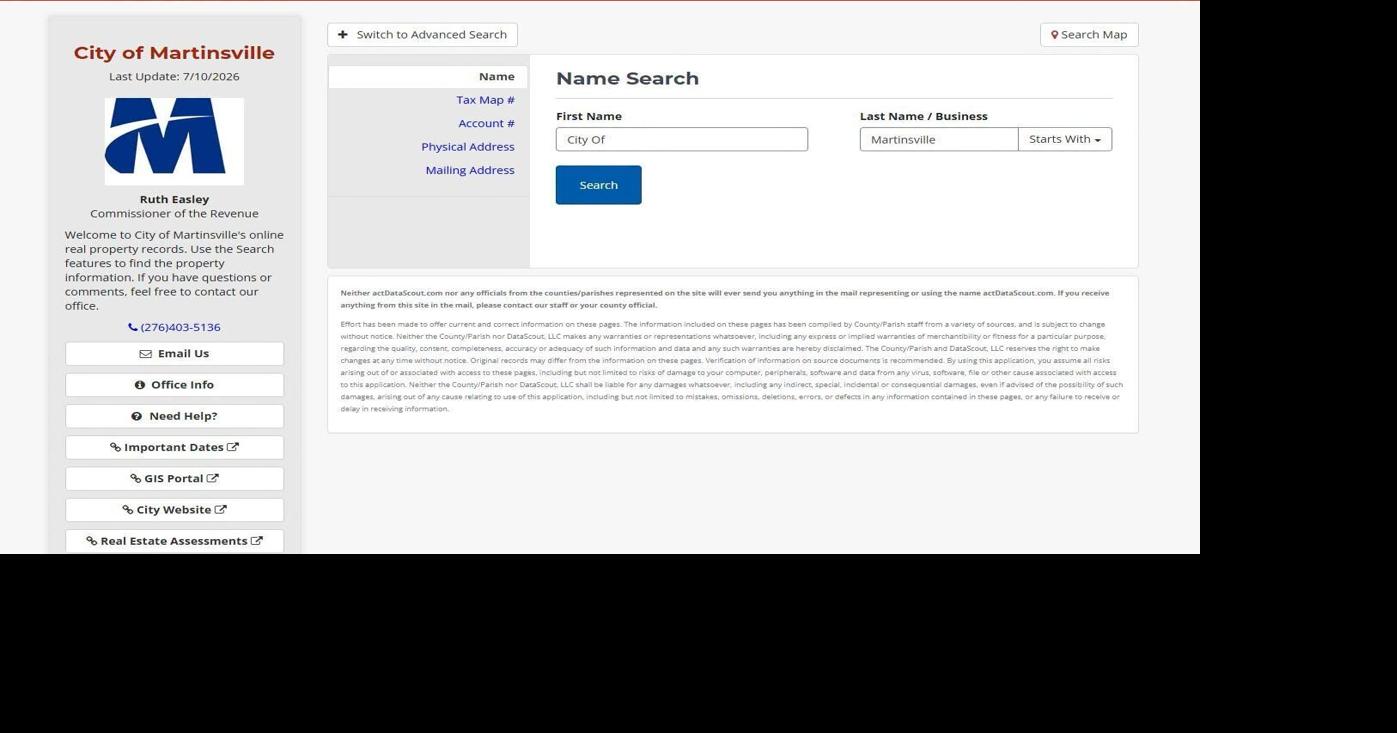Click the info circle icon on Office Info
The image size is (1397, 733).
tap(140, 385)
